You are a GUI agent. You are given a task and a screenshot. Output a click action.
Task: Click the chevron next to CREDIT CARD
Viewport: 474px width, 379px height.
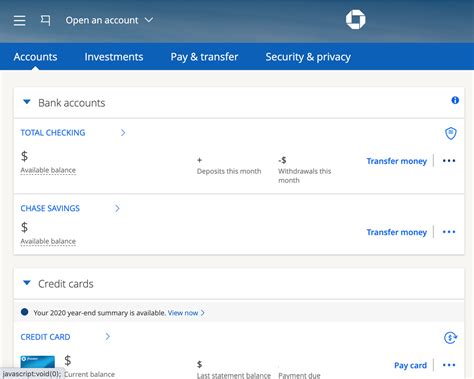tap(108, 337)
